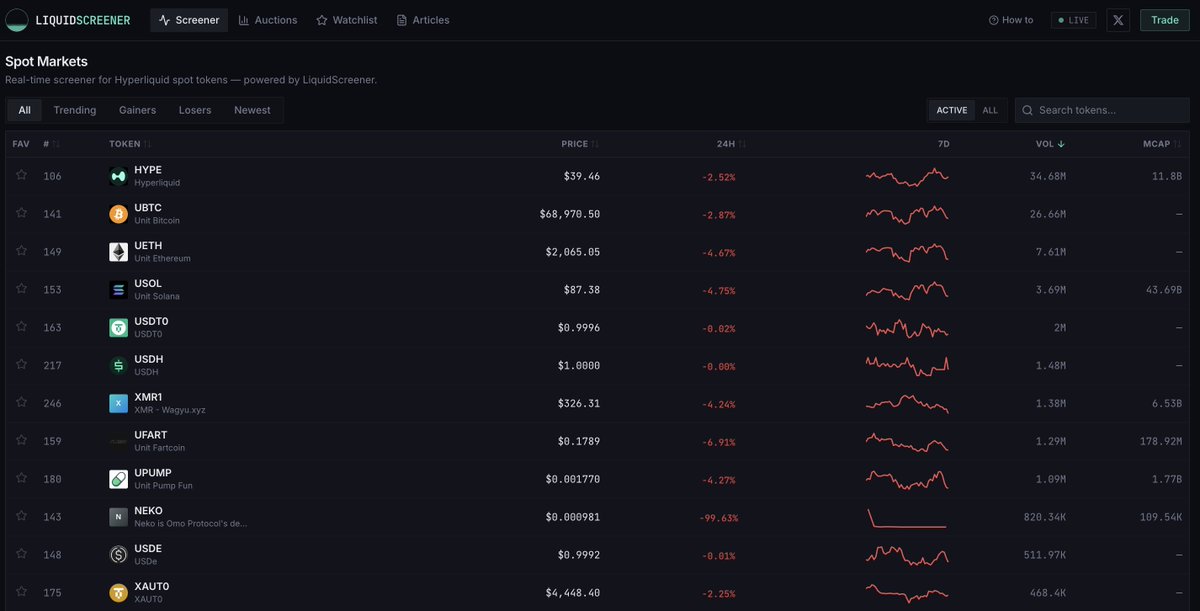Click the LiquidScreener logo icon
The image size is (1200, 611).
17,20
